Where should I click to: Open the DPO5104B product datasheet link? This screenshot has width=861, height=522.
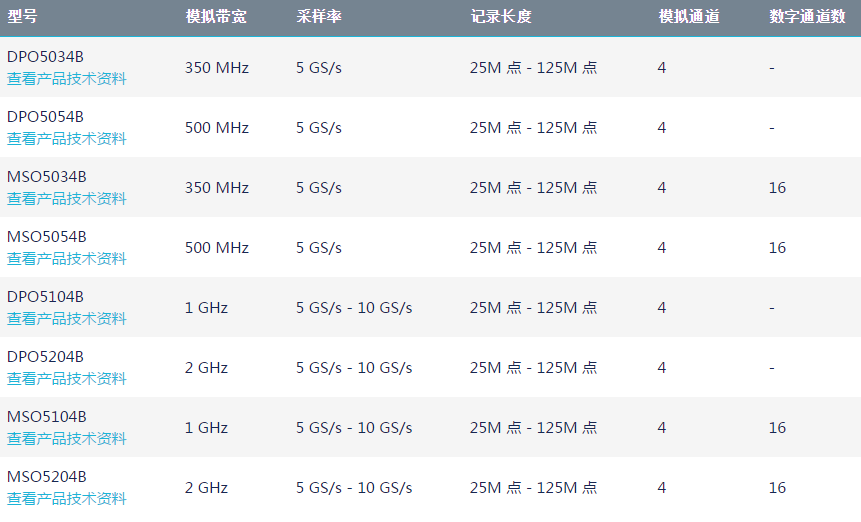pyautogui.click(x=67, y=319)
